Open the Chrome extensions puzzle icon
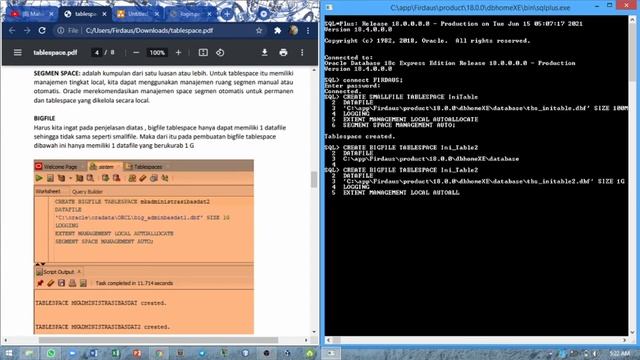 point(278,31)
